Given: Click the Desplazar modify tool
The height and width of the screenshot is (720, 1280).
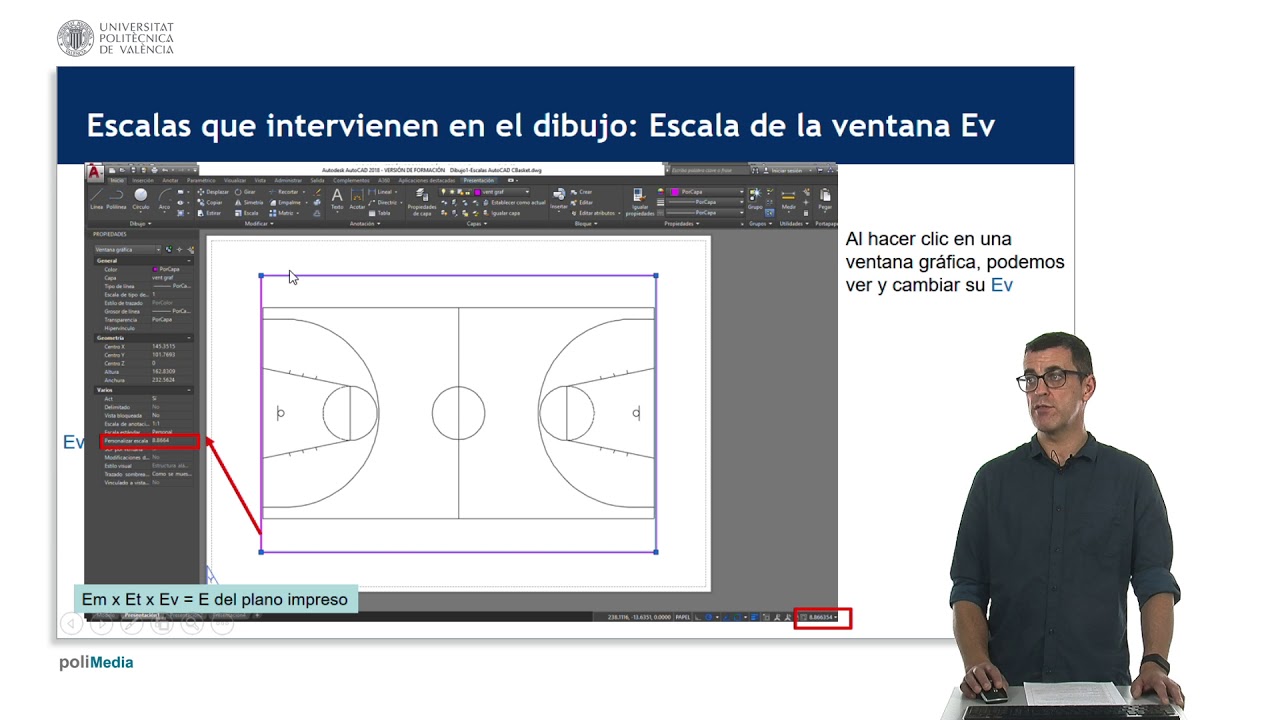Looking at the screenshot, I should [213, 192].
